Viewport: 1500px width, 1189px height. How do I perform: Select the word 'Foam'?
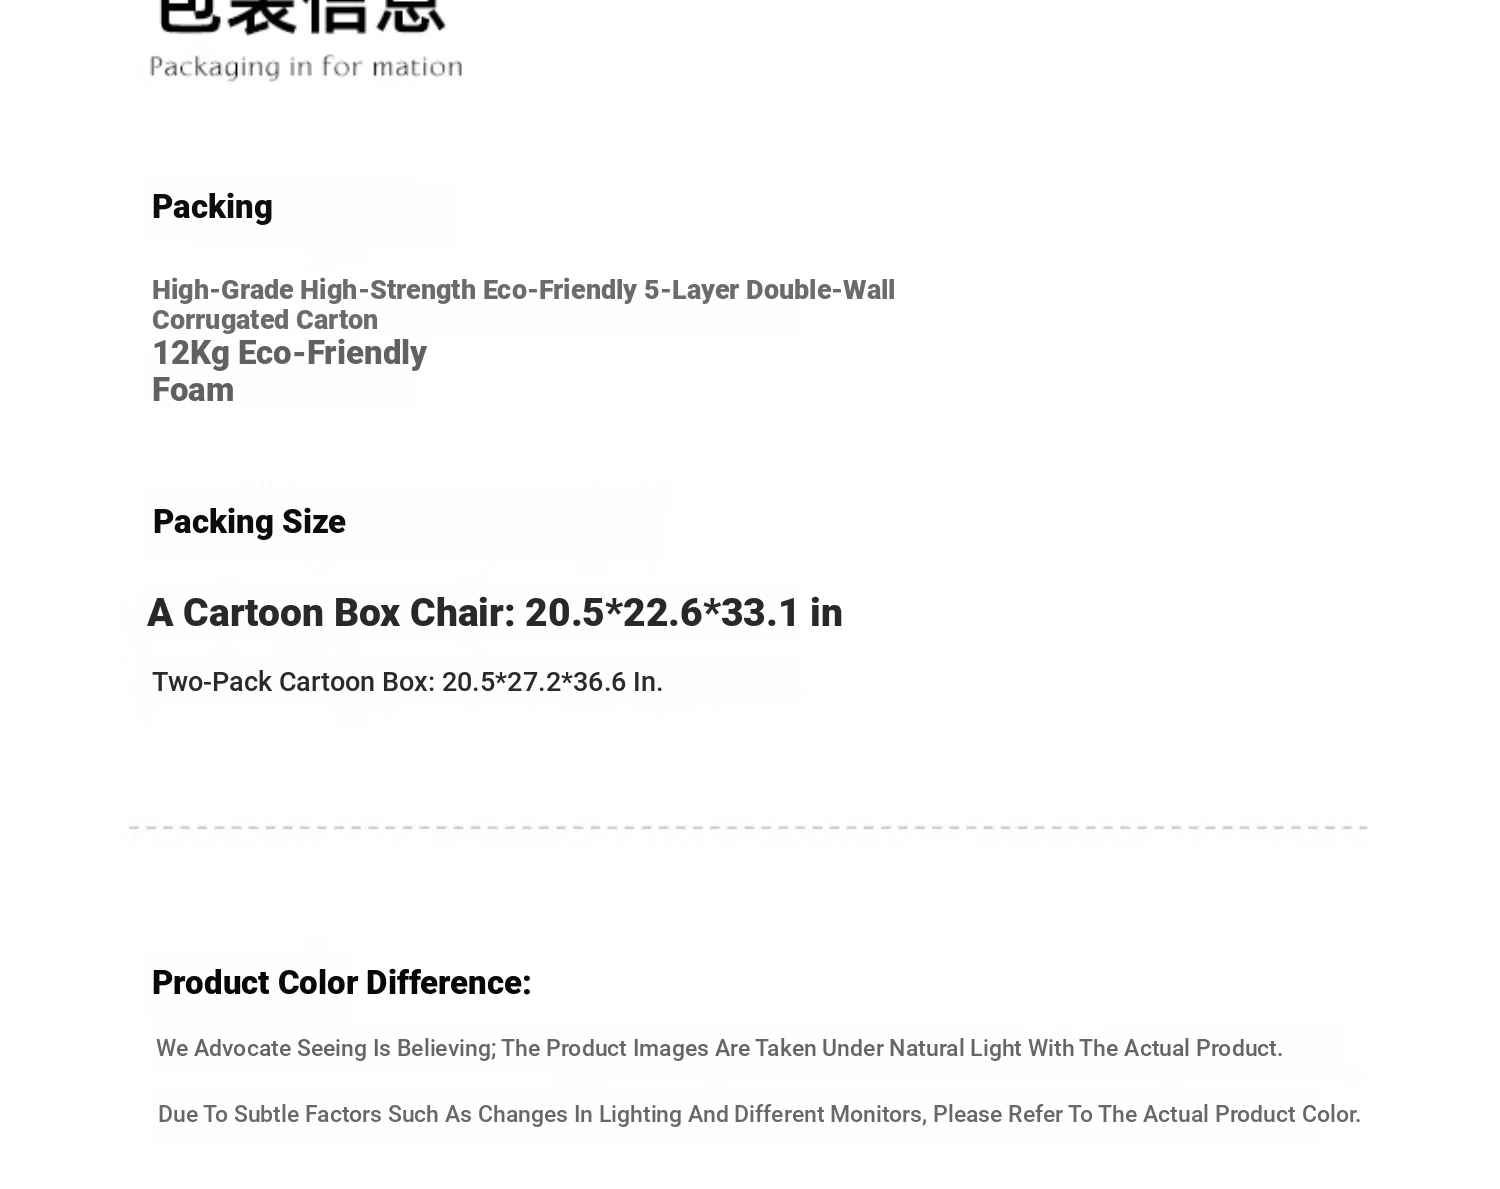pos(193,389)
